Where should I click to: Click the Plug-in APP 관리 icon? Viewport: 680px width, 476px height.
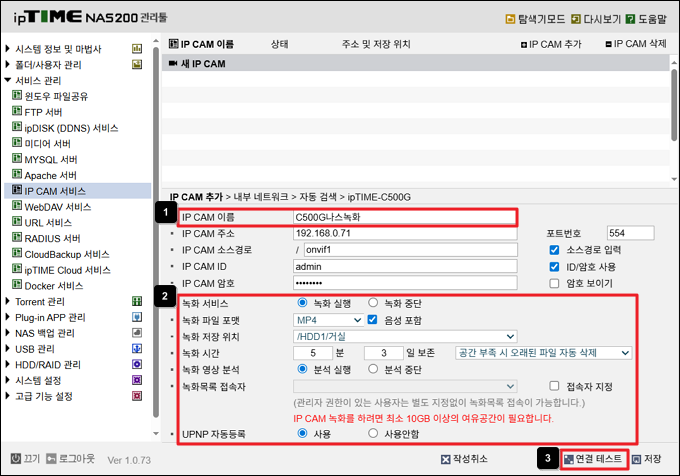point(137,317)
